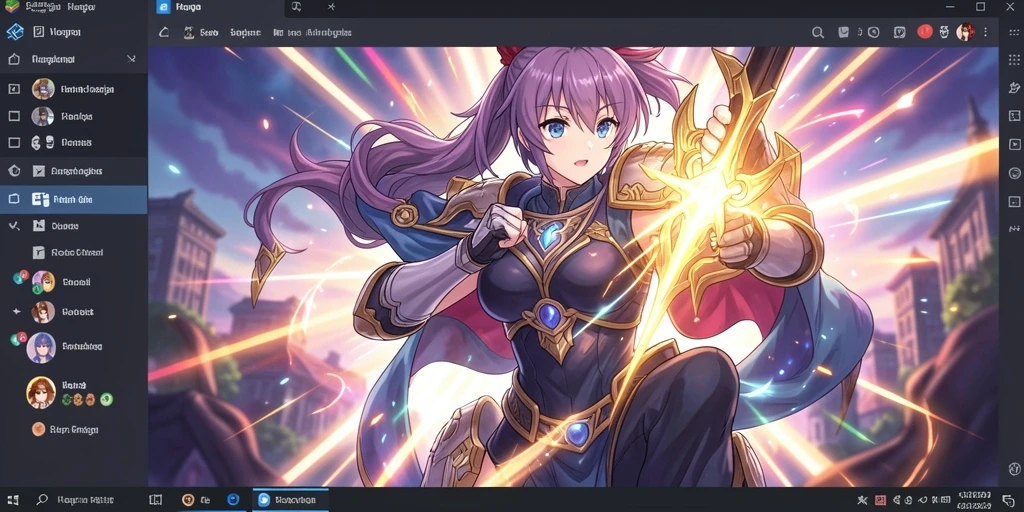Click the hand pointer icon in the right sidebar
Viewport: 1024px width, 512px height.
1014,87
